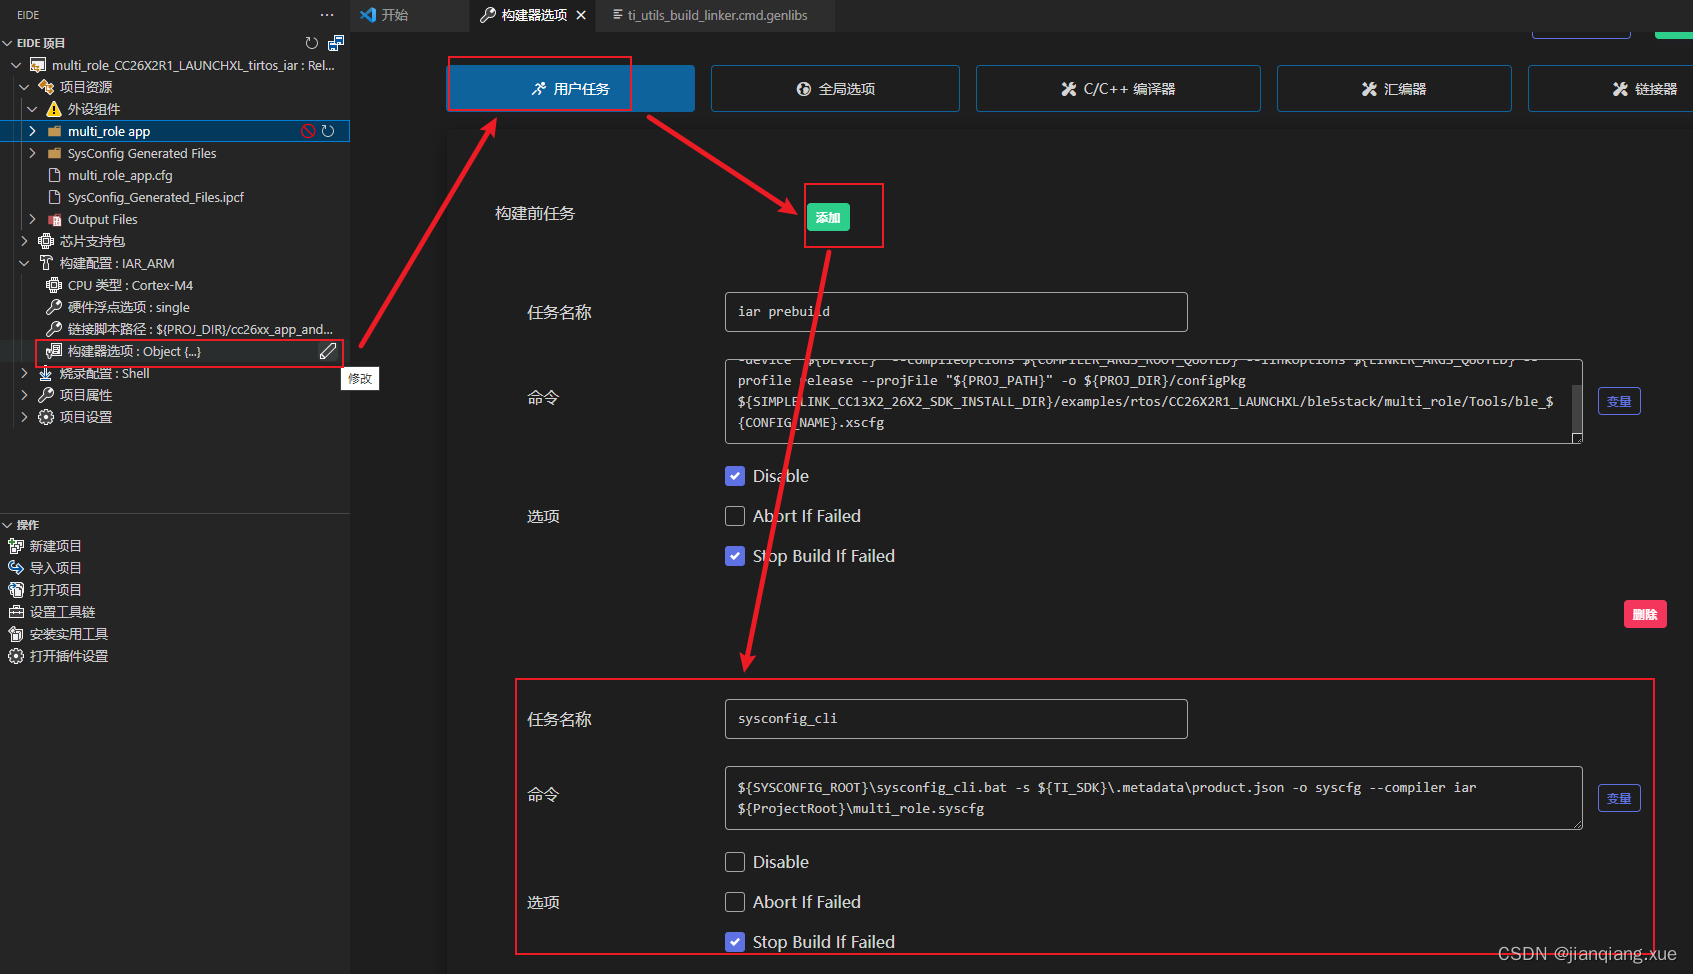Check Abort If Failed for iar prebuild

click(735, 516)
